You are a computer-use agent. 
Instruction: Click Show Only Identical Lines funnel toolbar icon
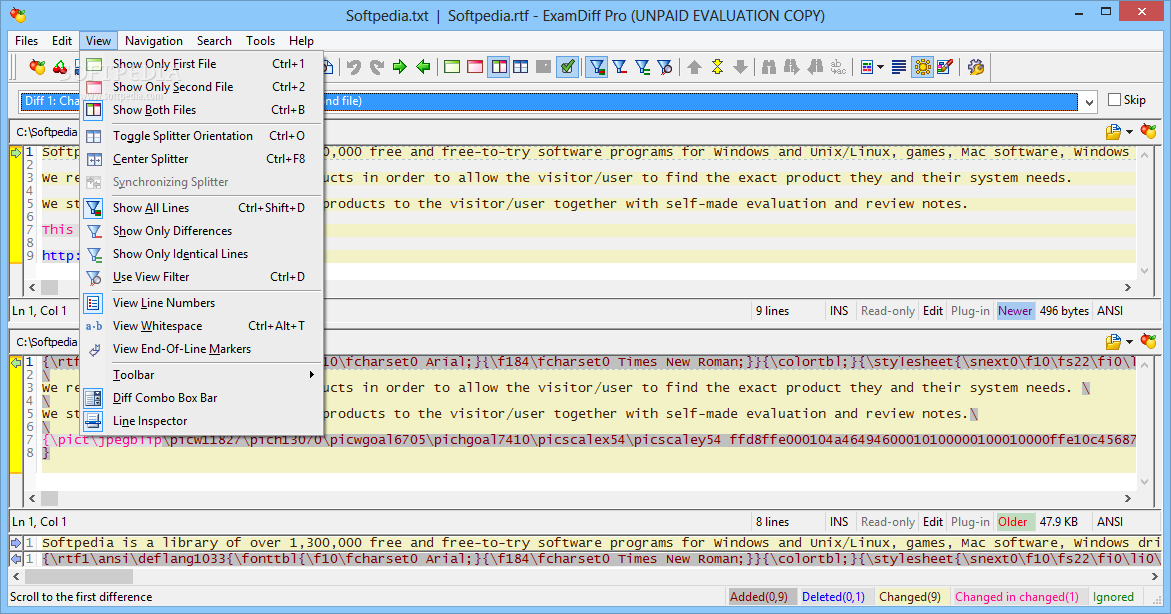click(x=642, y=67)
